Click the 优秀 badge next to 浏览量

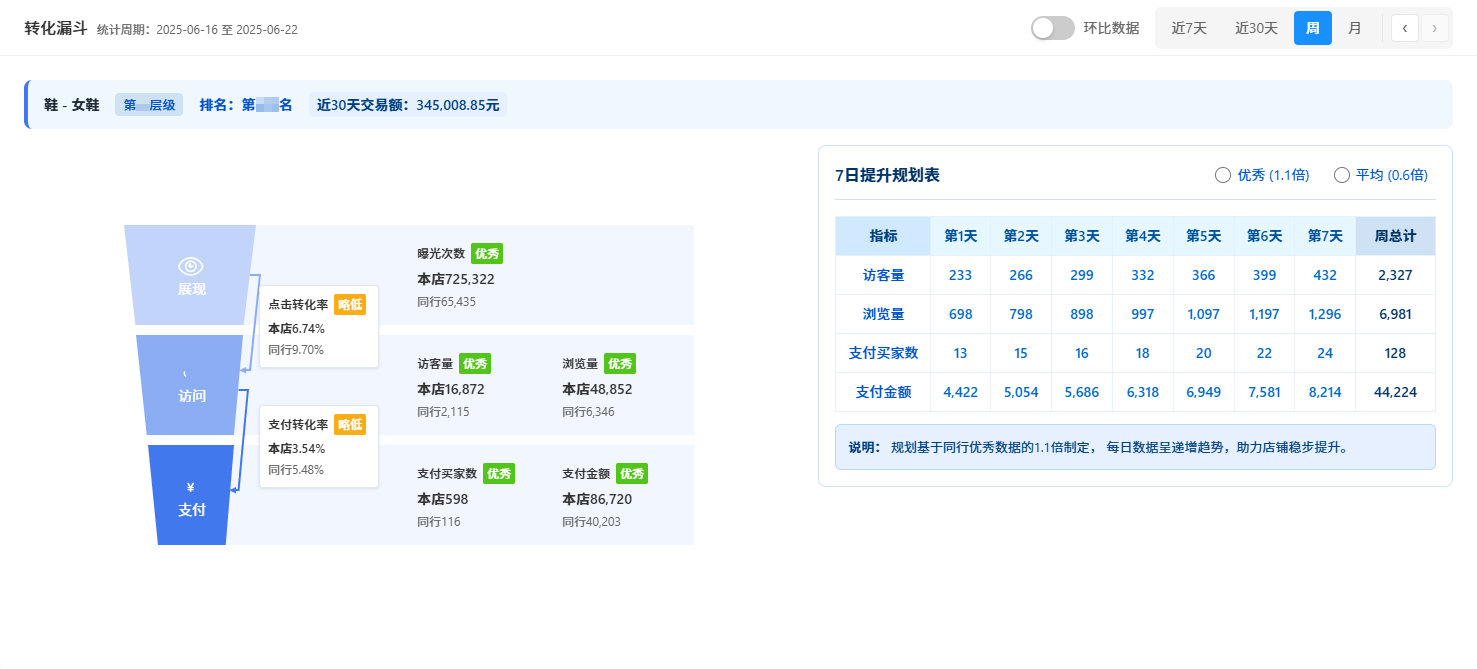coord(620,363)
